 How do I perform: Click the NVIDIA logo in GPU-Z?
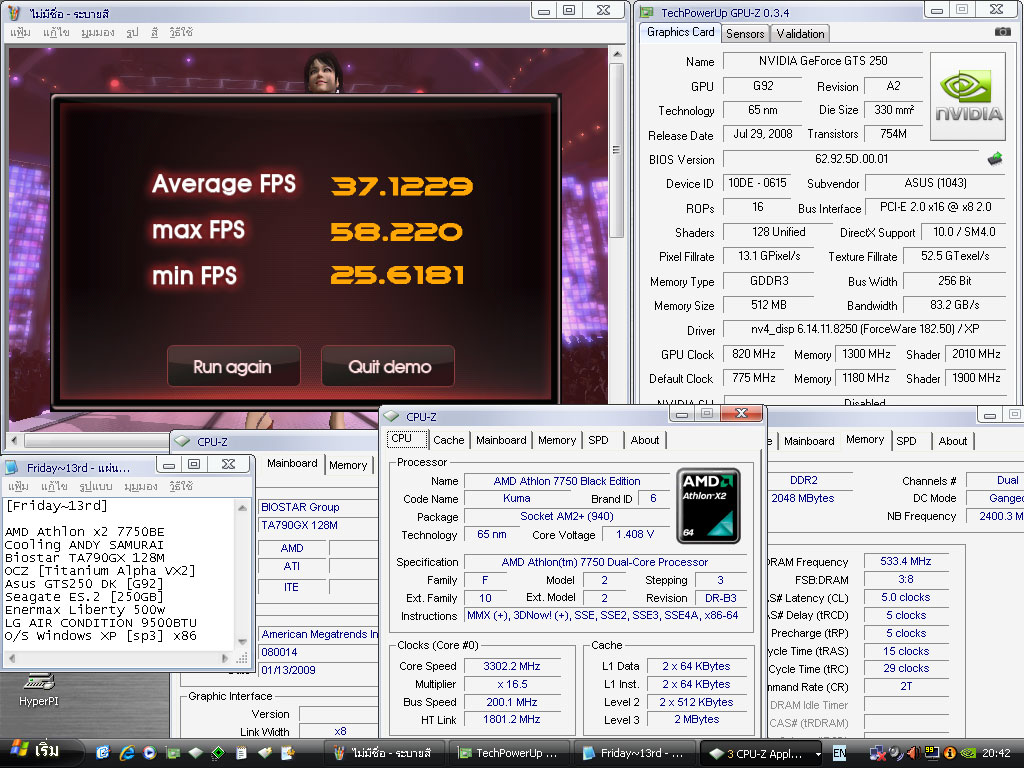point(968,97)
